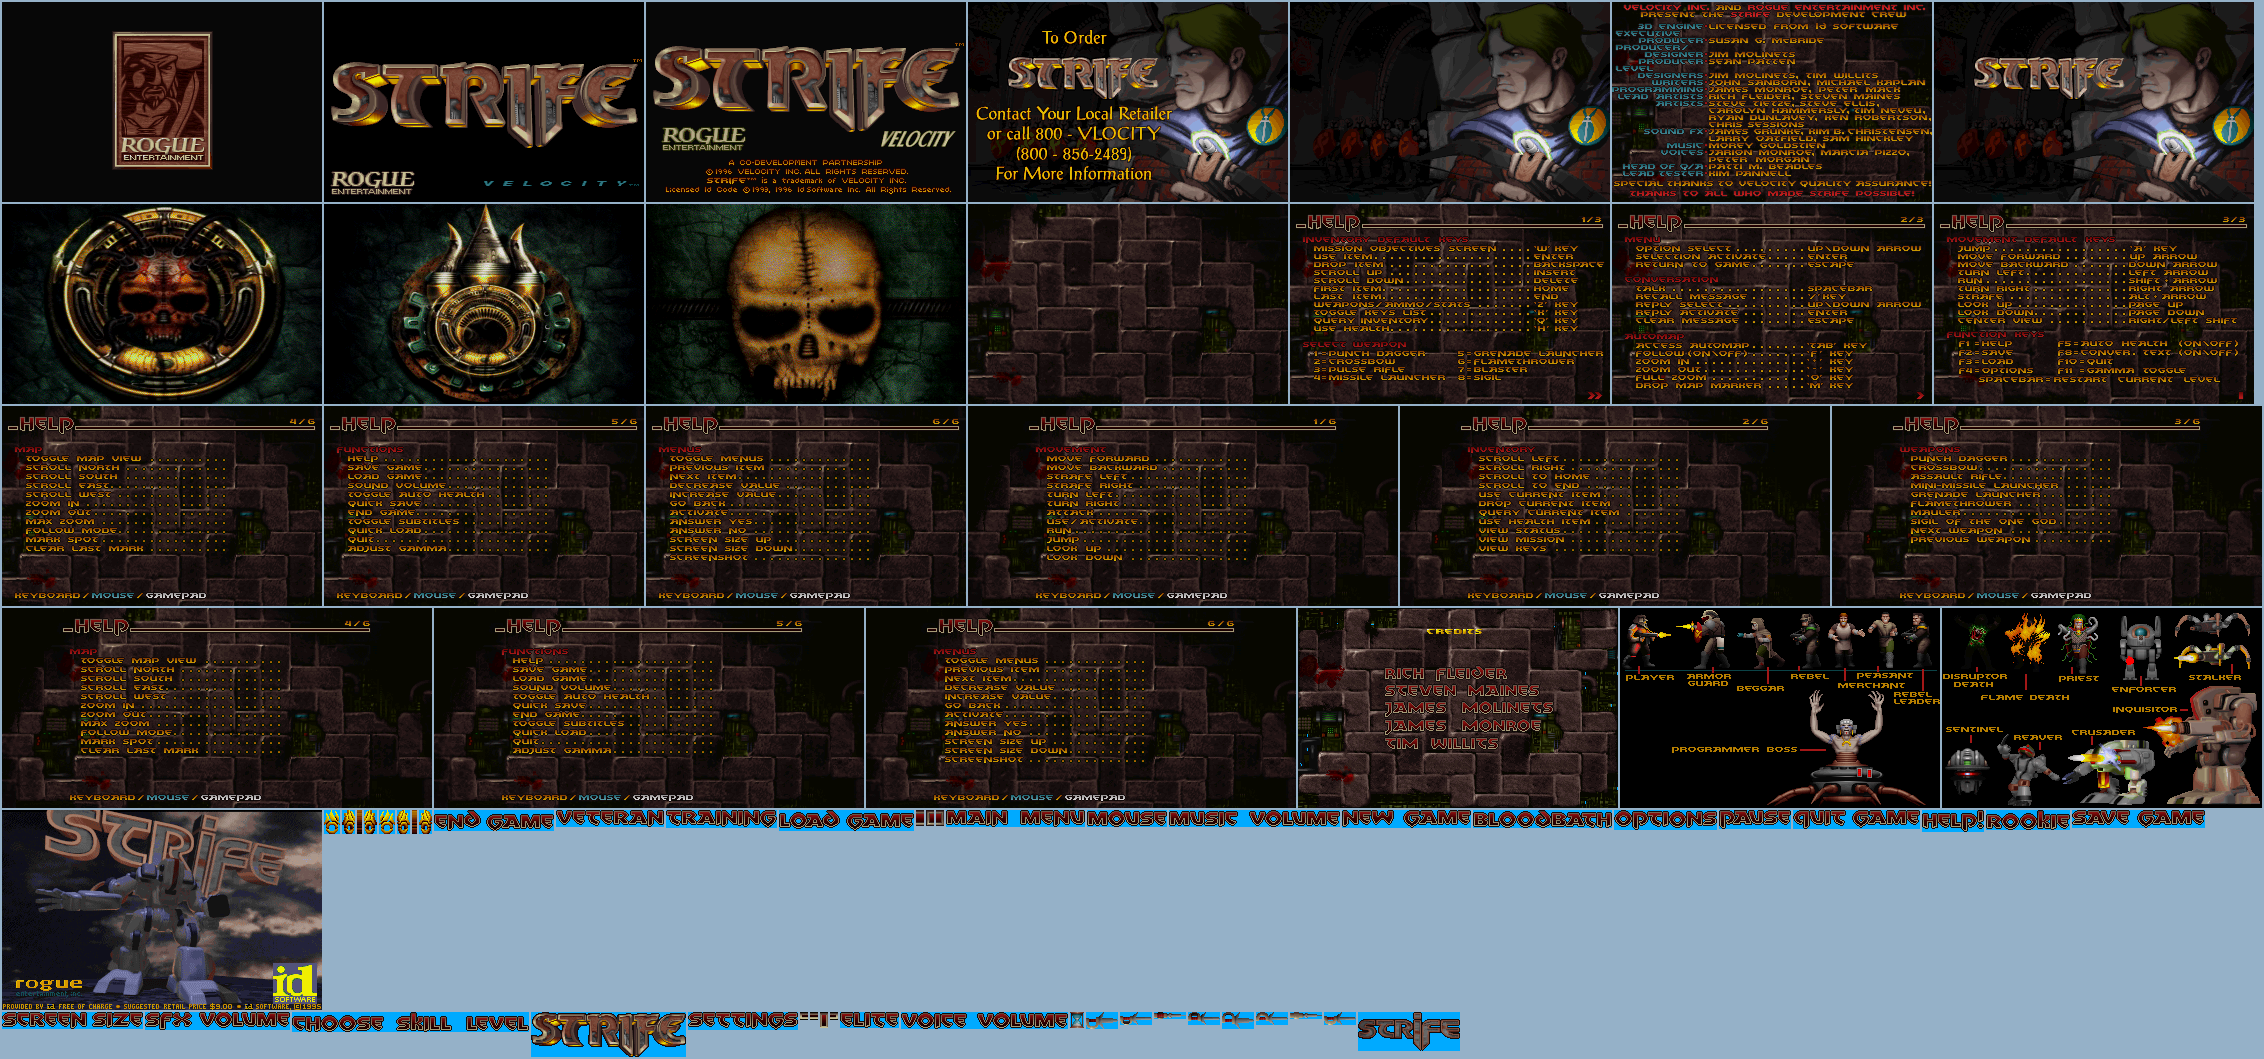Select the Help 2/6 inventory screen

click(x=1615, y=505)
